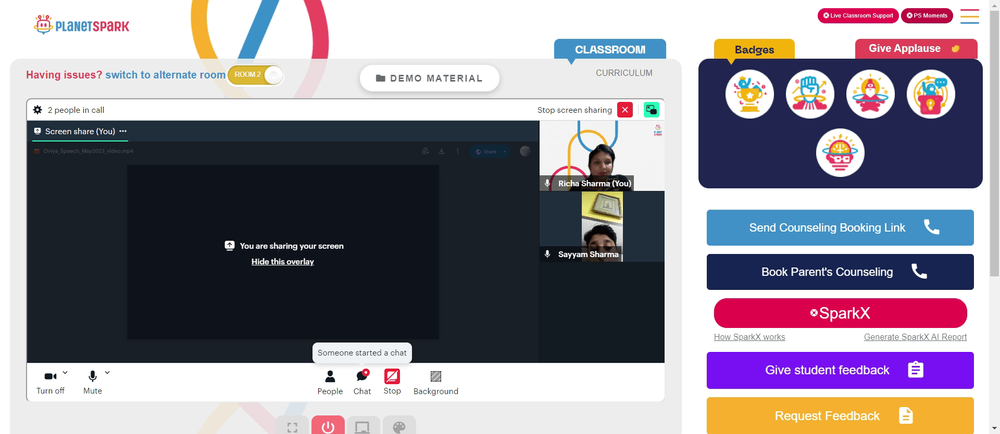Click the Hide this overlay link
The image size is (1000, 434).
[283, 261]
